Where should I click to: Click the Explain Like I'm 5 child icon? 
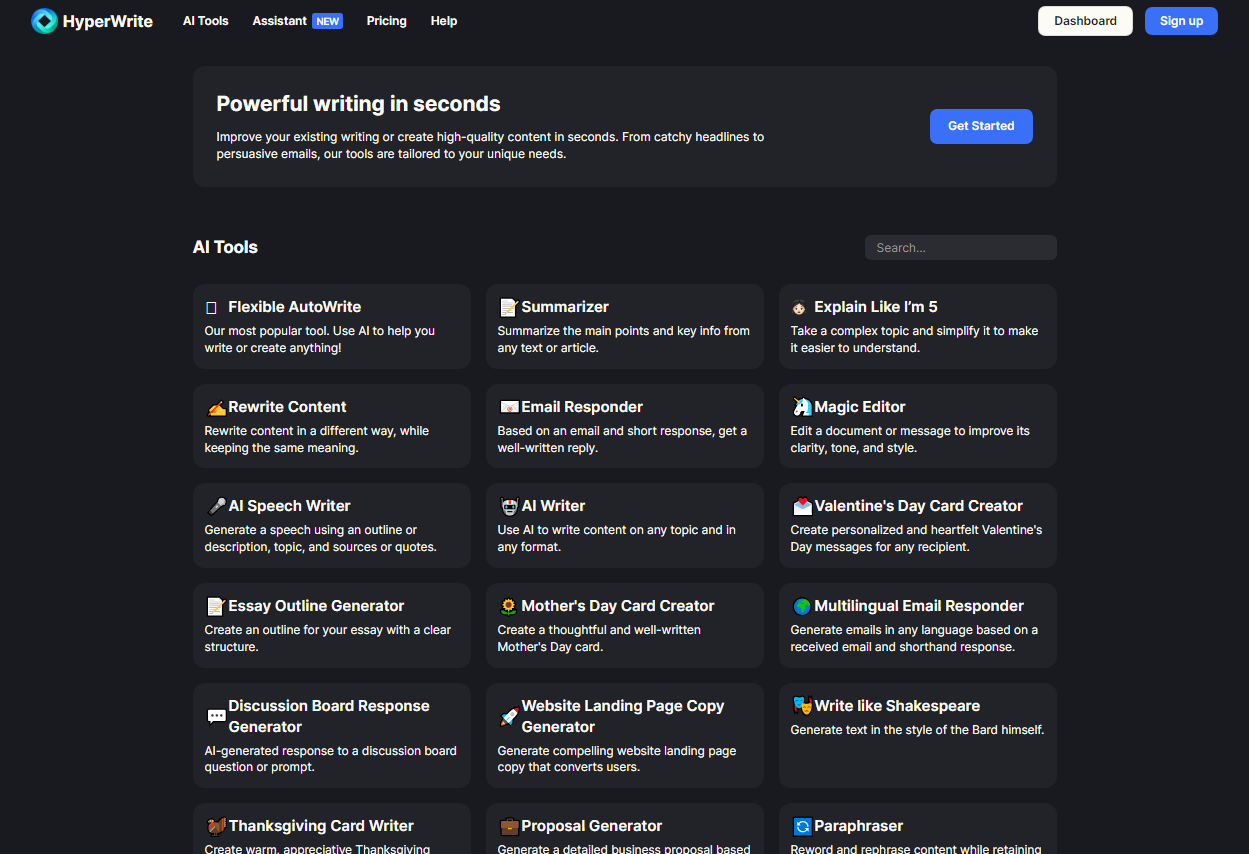pyautogui.click(x=799, y=308)
